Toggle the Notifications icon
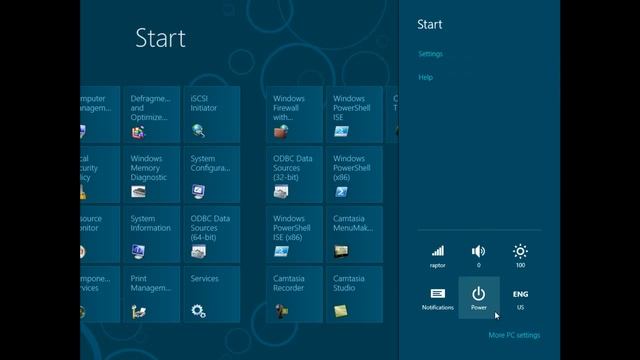Image resolution: width=640 pixels, height=360 pixels. (438, 298)
